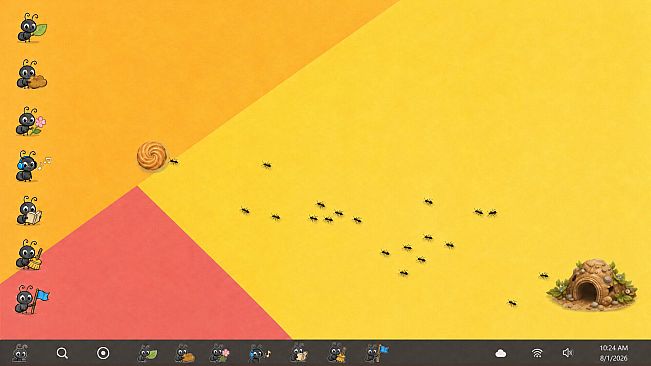Open the volume speaker tray icon
Viewport: 651px width, 366px height.
[567, 353]
